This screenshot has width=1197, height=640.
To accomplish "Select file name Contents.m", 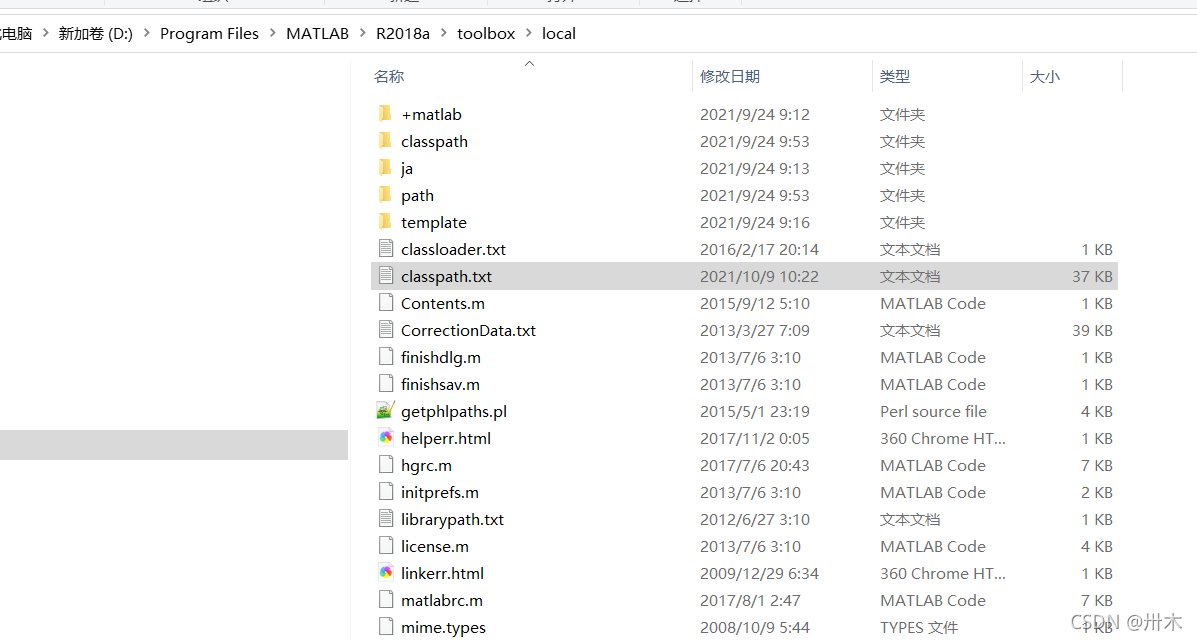I will 443,303.
